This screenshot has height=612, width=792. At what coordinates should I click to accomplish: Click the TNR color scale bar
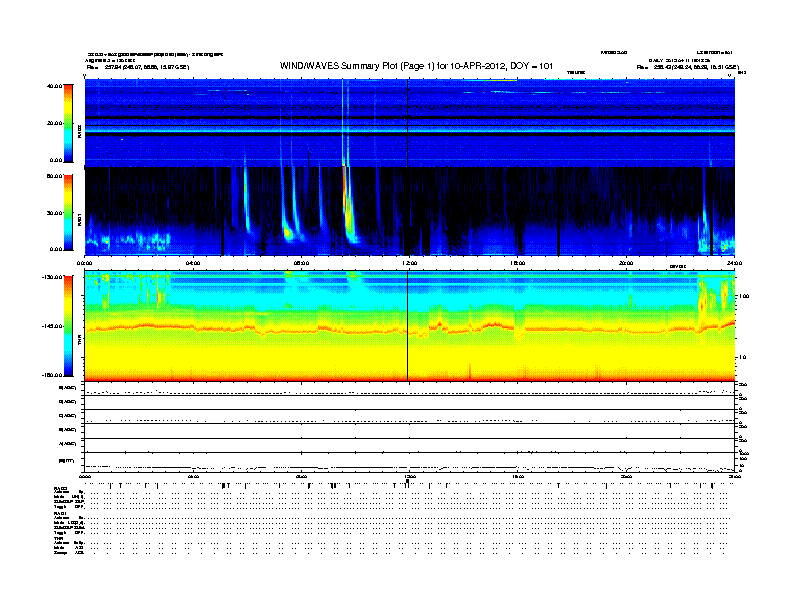click(68, 326)
